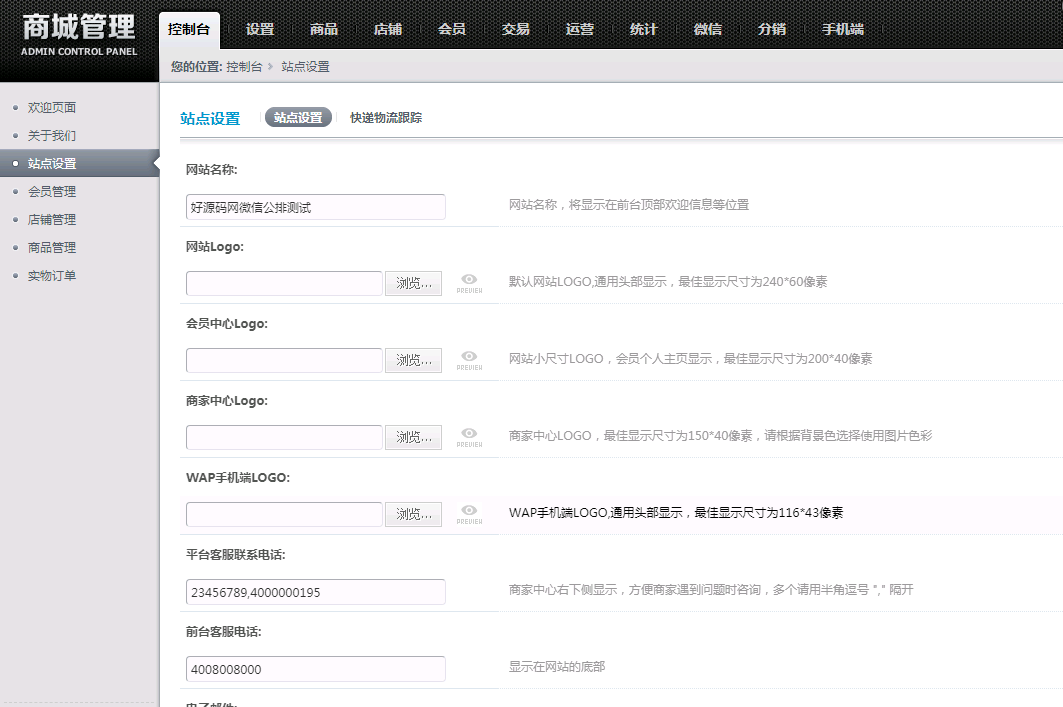Click the 网站名称 hint text
Screen dimensions: 1063x707
pos(629,205)
